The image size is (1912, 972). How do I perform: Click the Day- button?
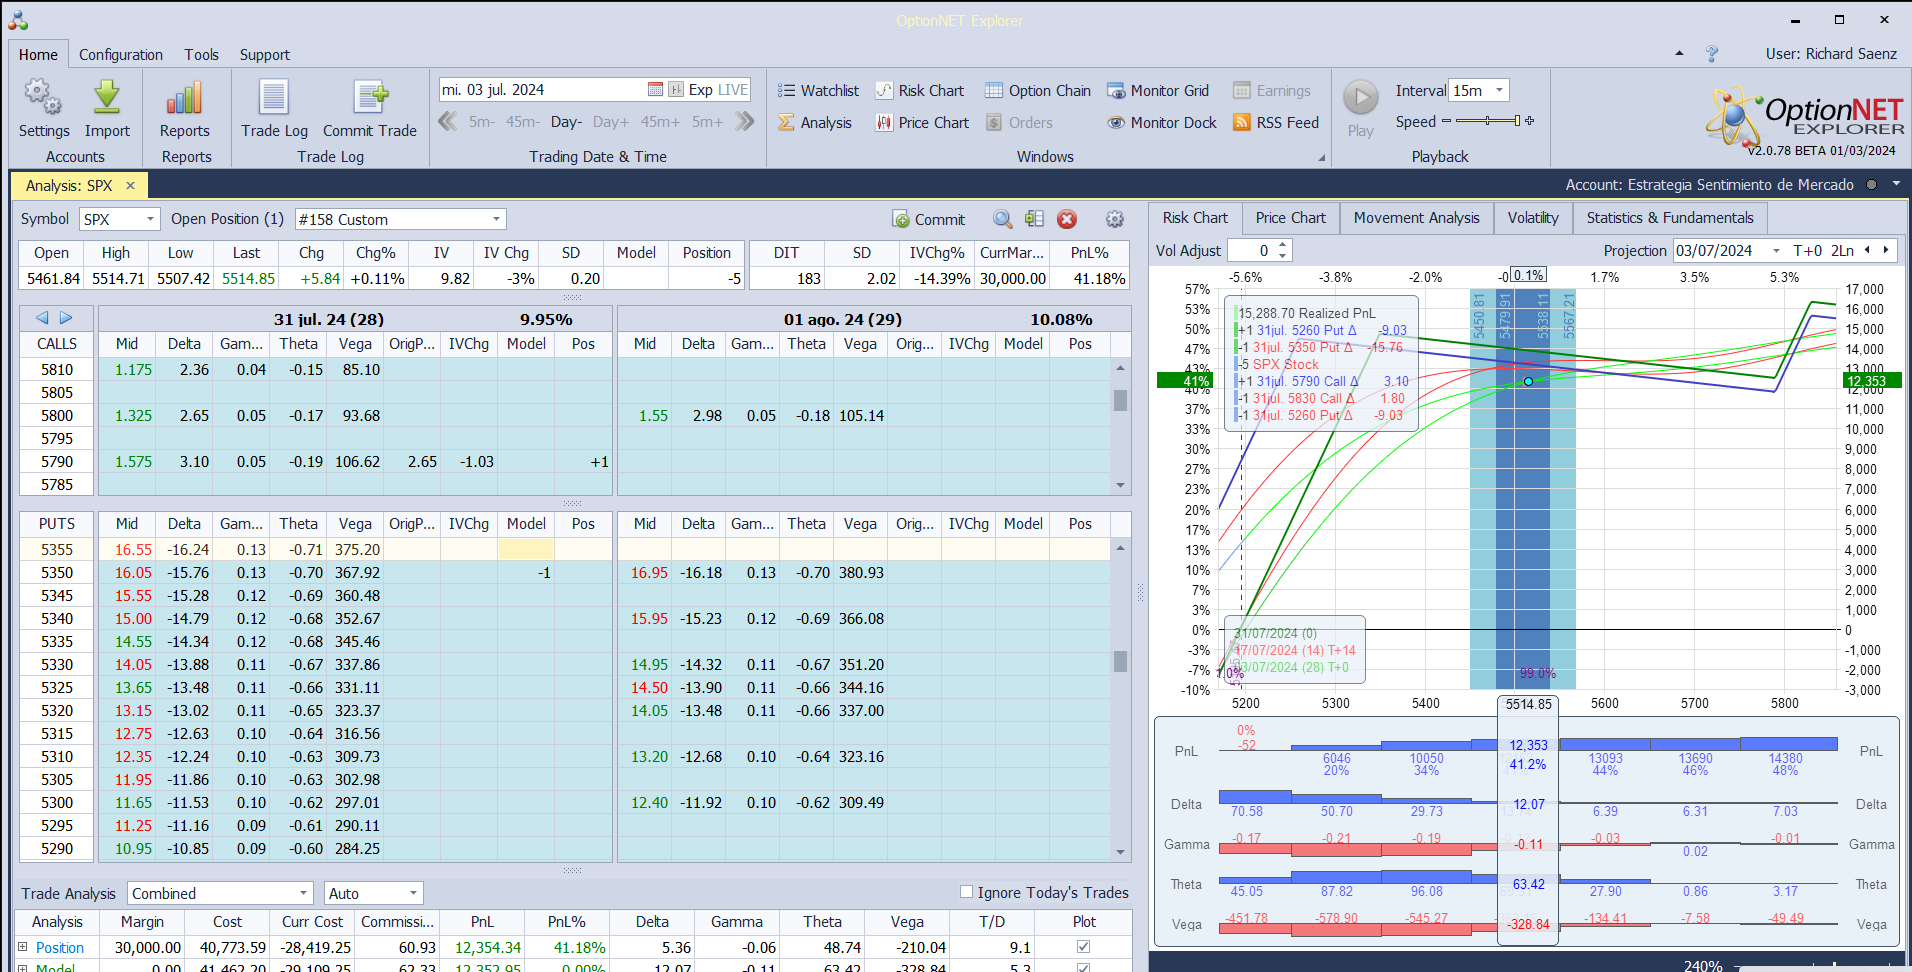pyautogui.click(x=566, y=122)
